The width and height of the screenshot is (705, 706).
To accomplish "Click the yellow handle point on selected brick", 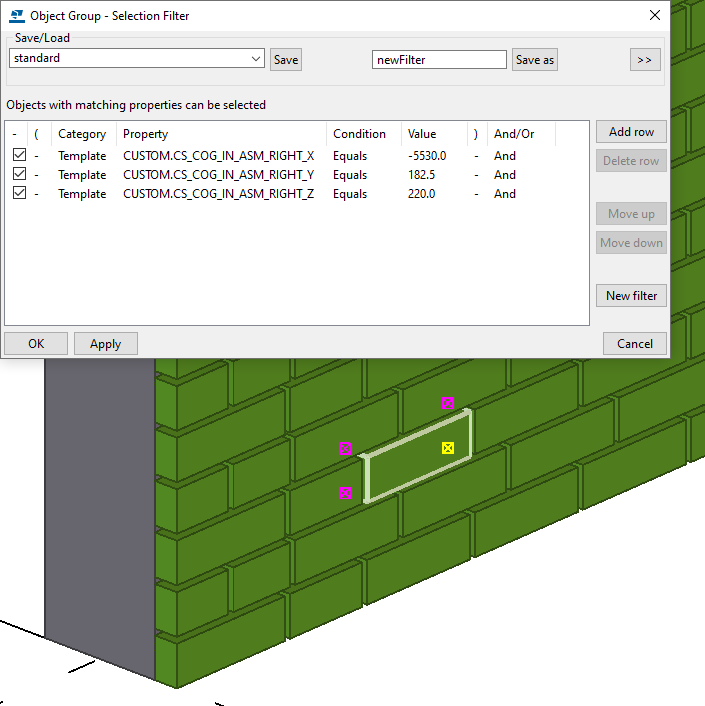I will 448,448.
